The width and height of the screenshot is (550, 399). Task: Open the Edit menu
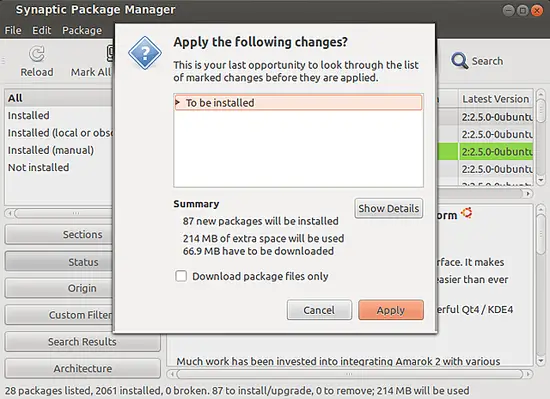[x=41, y=31]
